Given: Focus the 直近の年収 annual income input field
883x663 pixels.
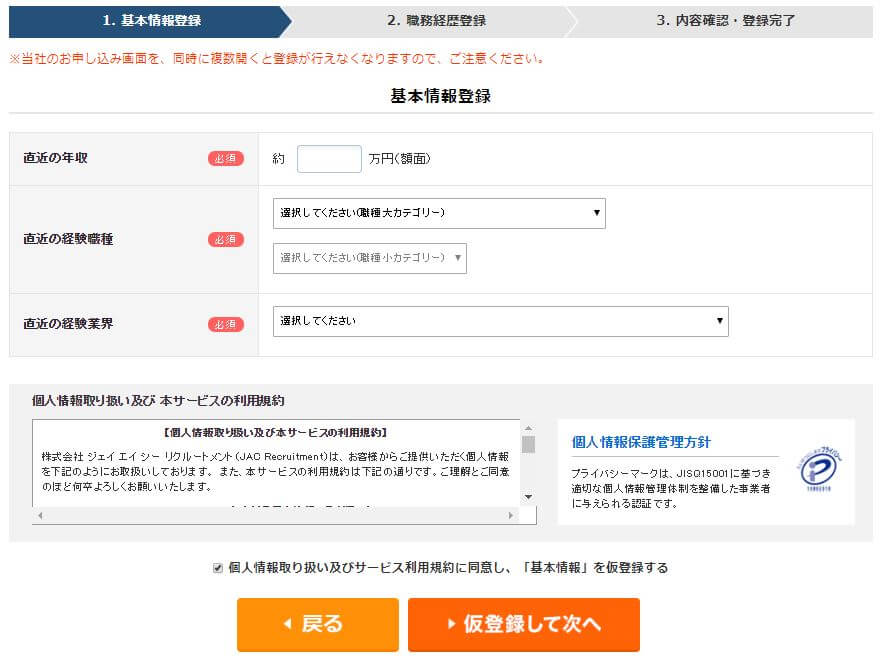Looking at the screenshot, I should 329,159.
